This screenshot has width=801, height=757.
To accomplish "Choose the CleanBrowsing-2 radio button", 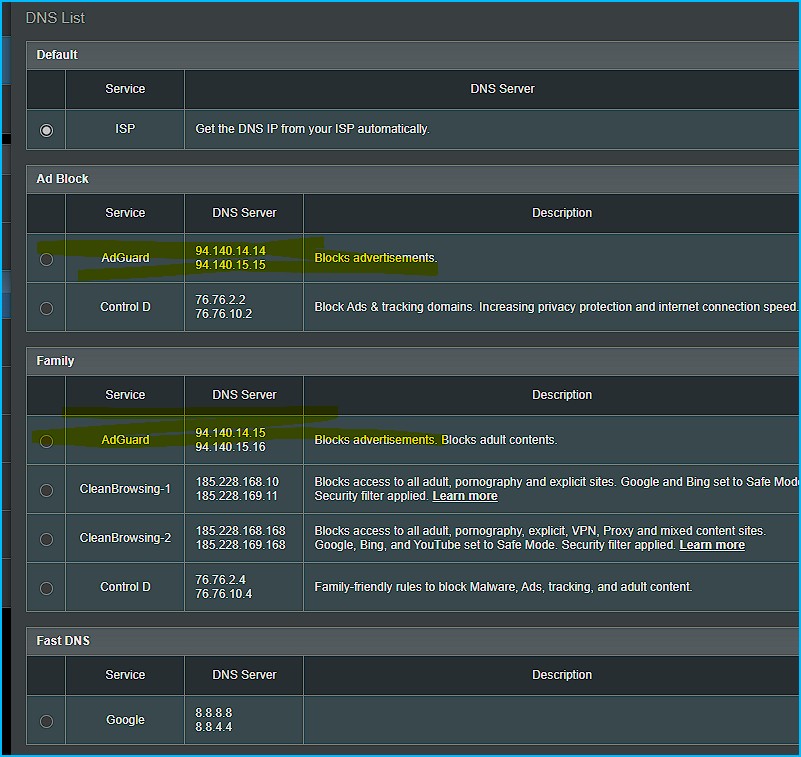I will 46,539.
